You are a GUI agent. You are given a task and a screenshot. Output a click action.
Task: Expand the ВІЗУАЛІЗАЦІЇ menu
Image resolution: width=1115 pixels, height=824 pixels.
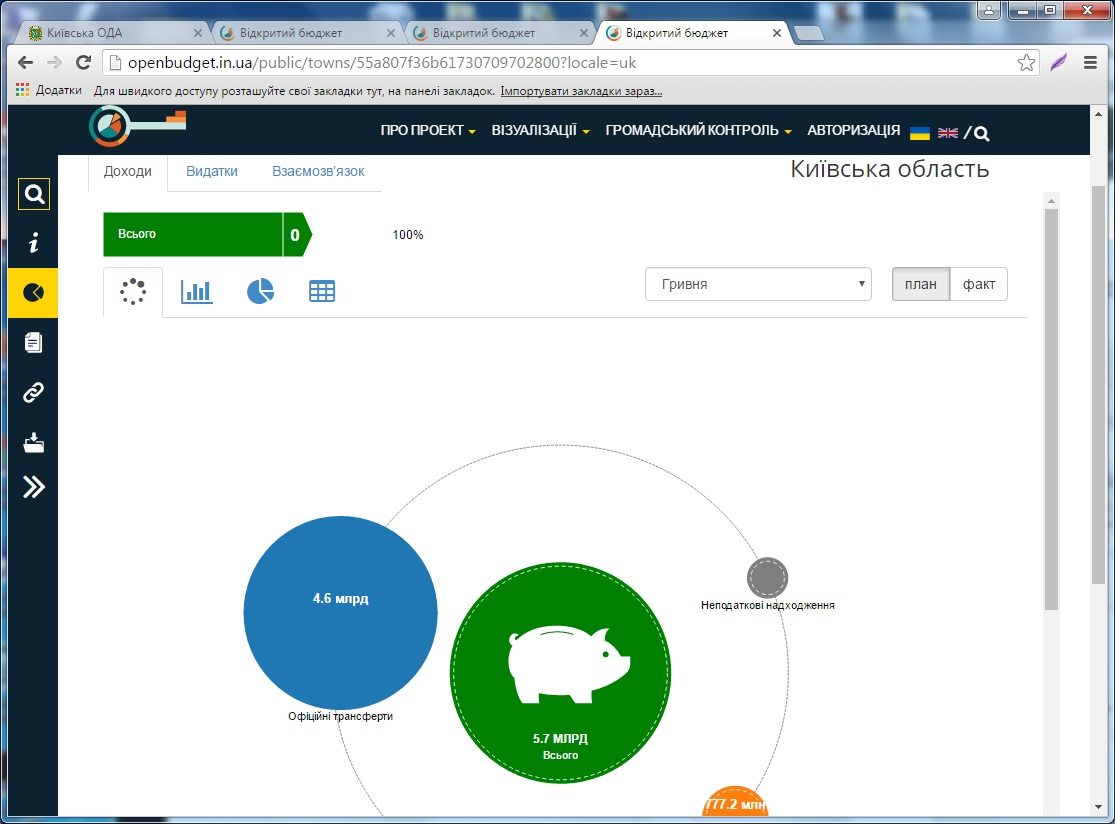click(540, 130)
